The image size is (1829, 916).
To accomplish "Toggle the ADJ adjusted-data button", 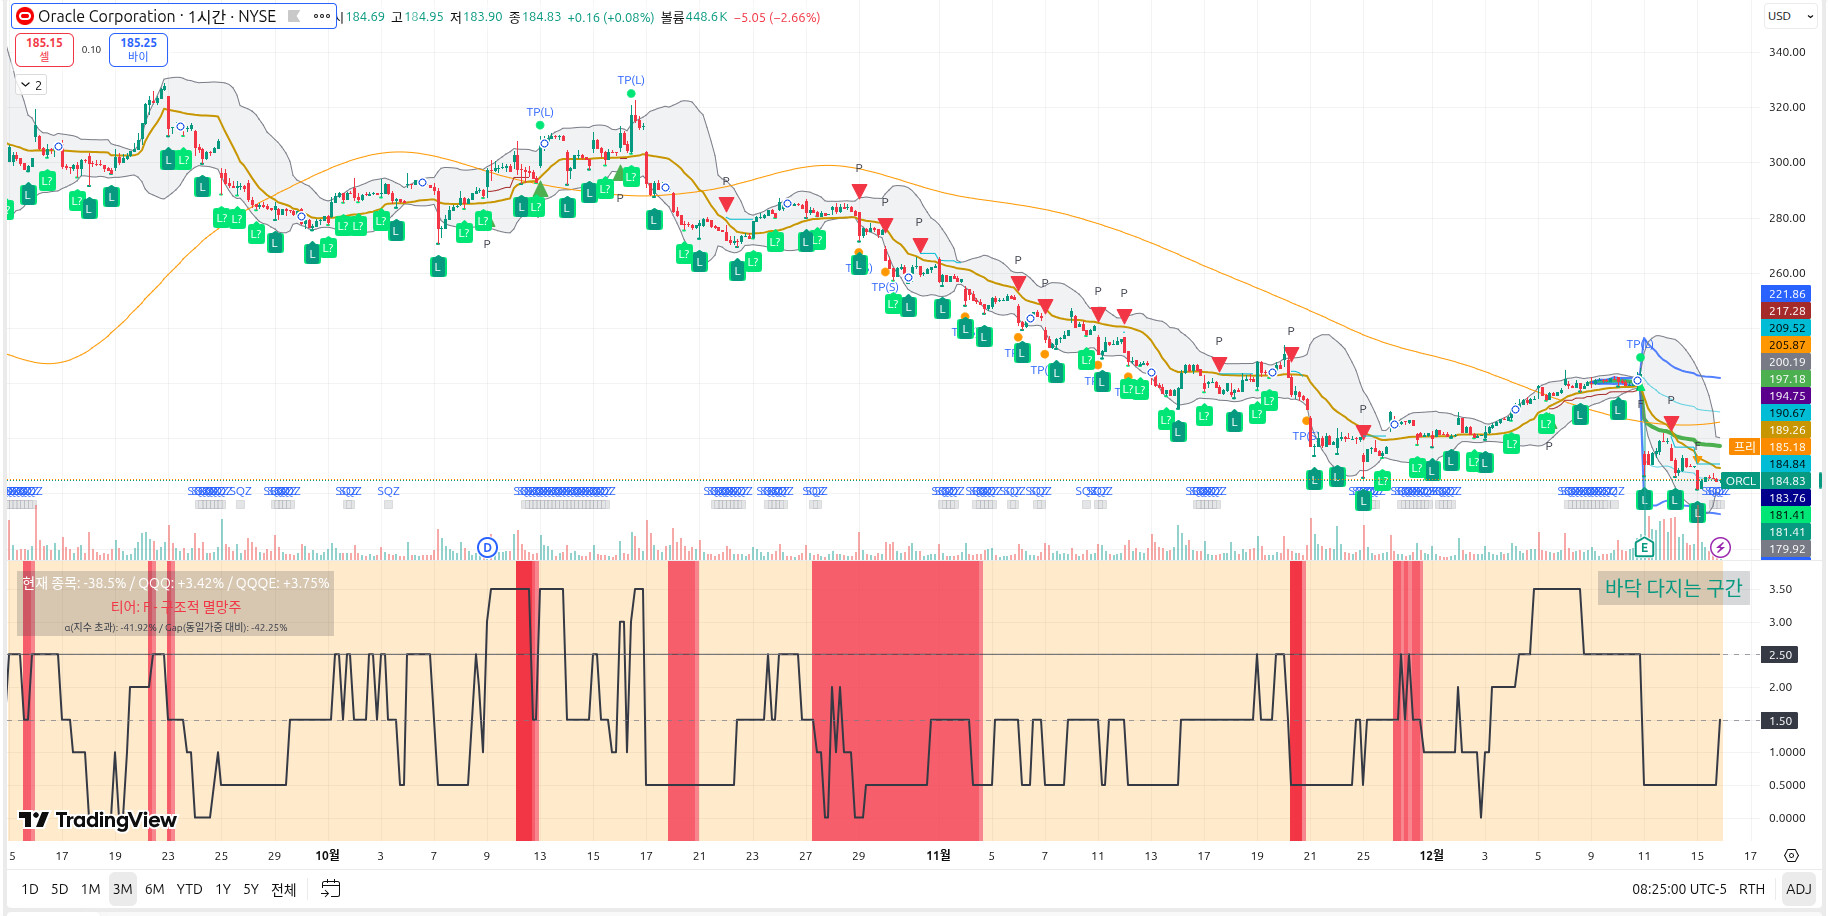I will [x=1798, y=888].
